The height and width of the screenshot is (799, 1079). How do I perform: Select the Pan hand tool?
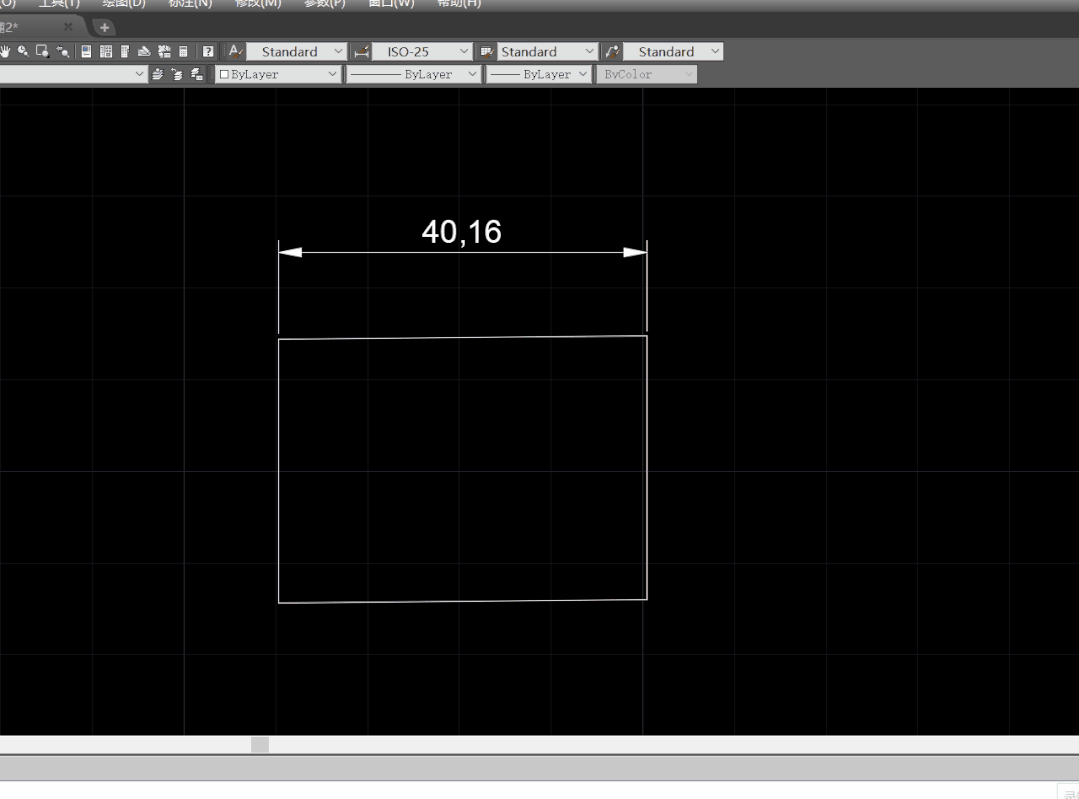(5, 52)
